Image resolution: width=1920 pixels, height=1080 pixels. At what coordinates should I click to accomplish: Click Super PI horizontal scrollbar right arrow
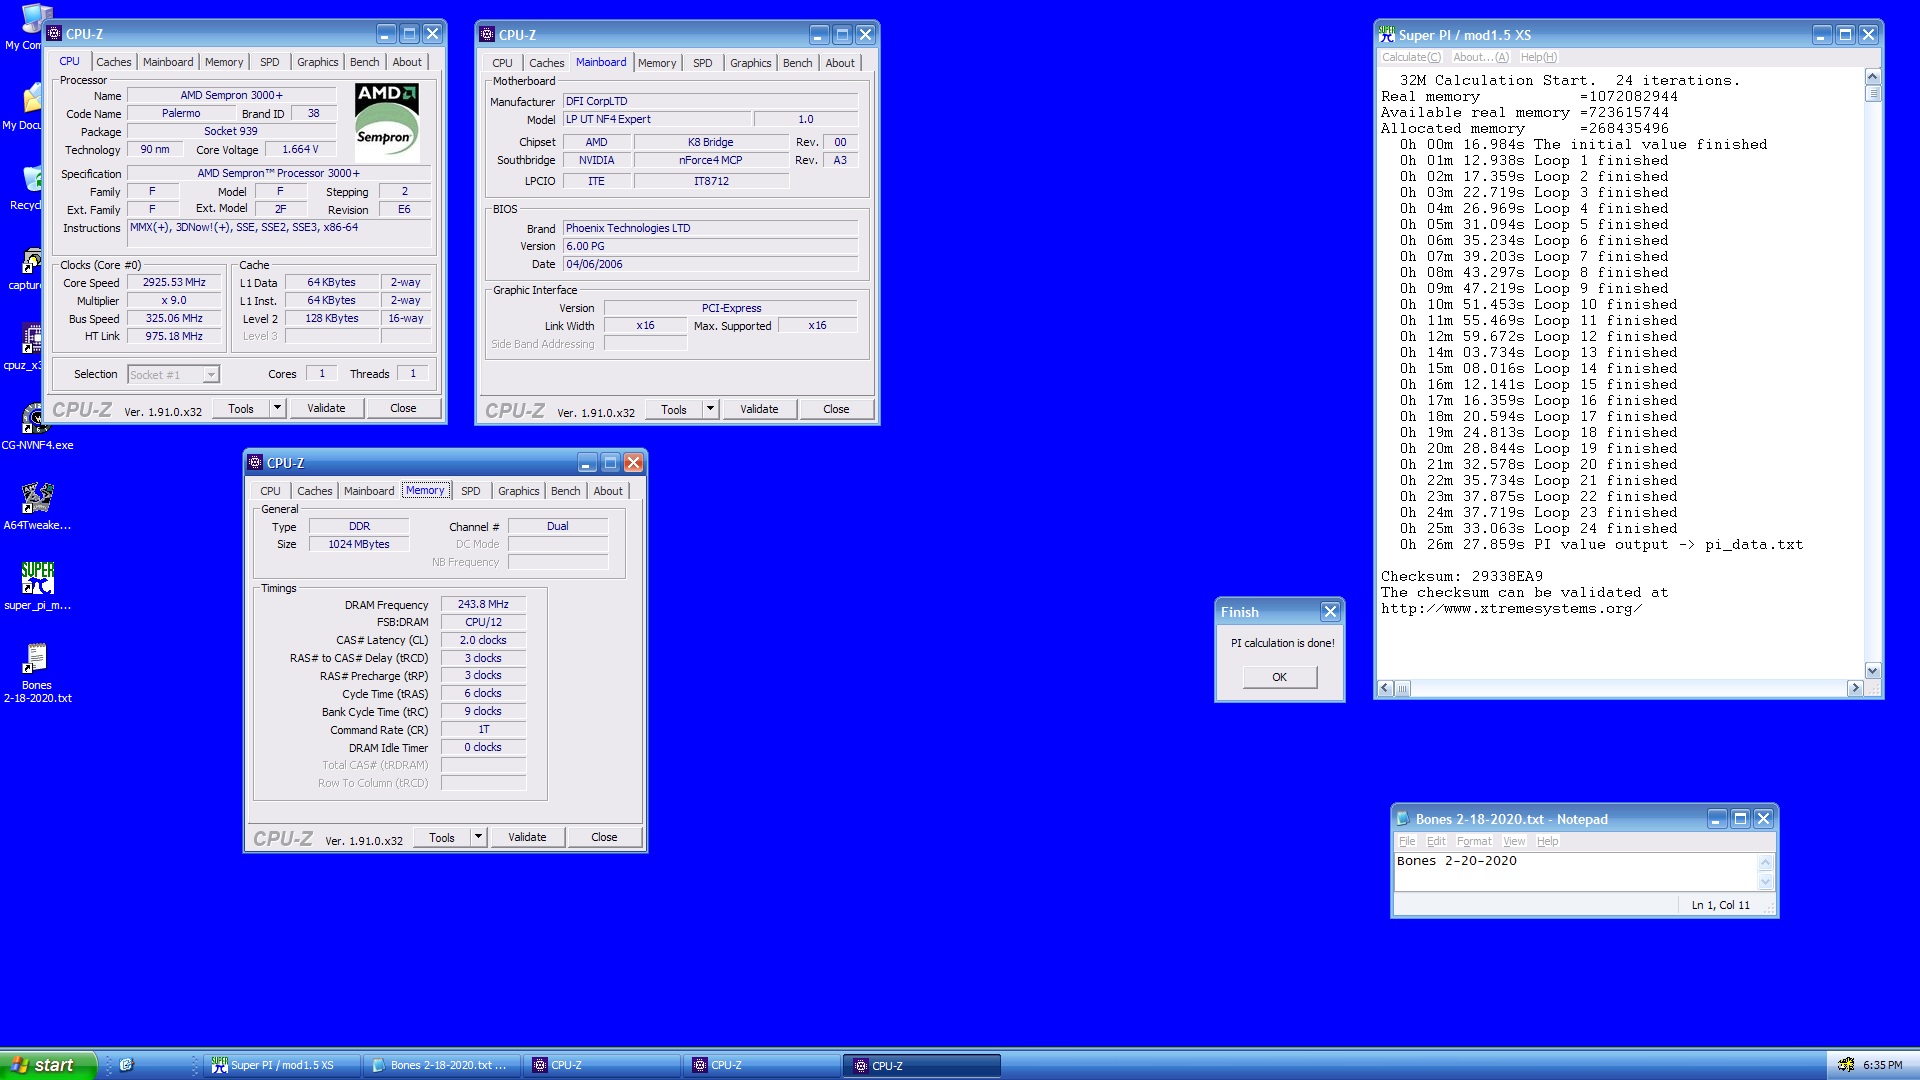pos(1855,688)
